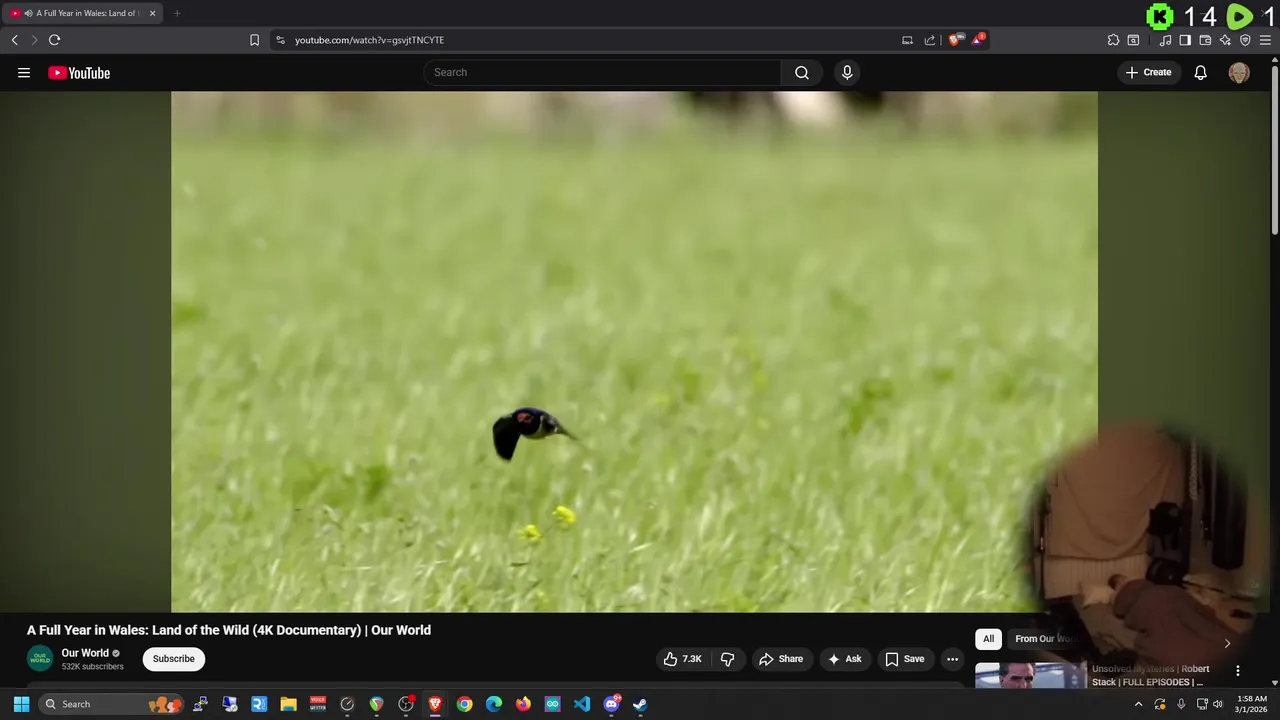Open Discord from the taskbar
Image resolution: width=1280 pixels, height=720 pixels.
tap(611, 704)
